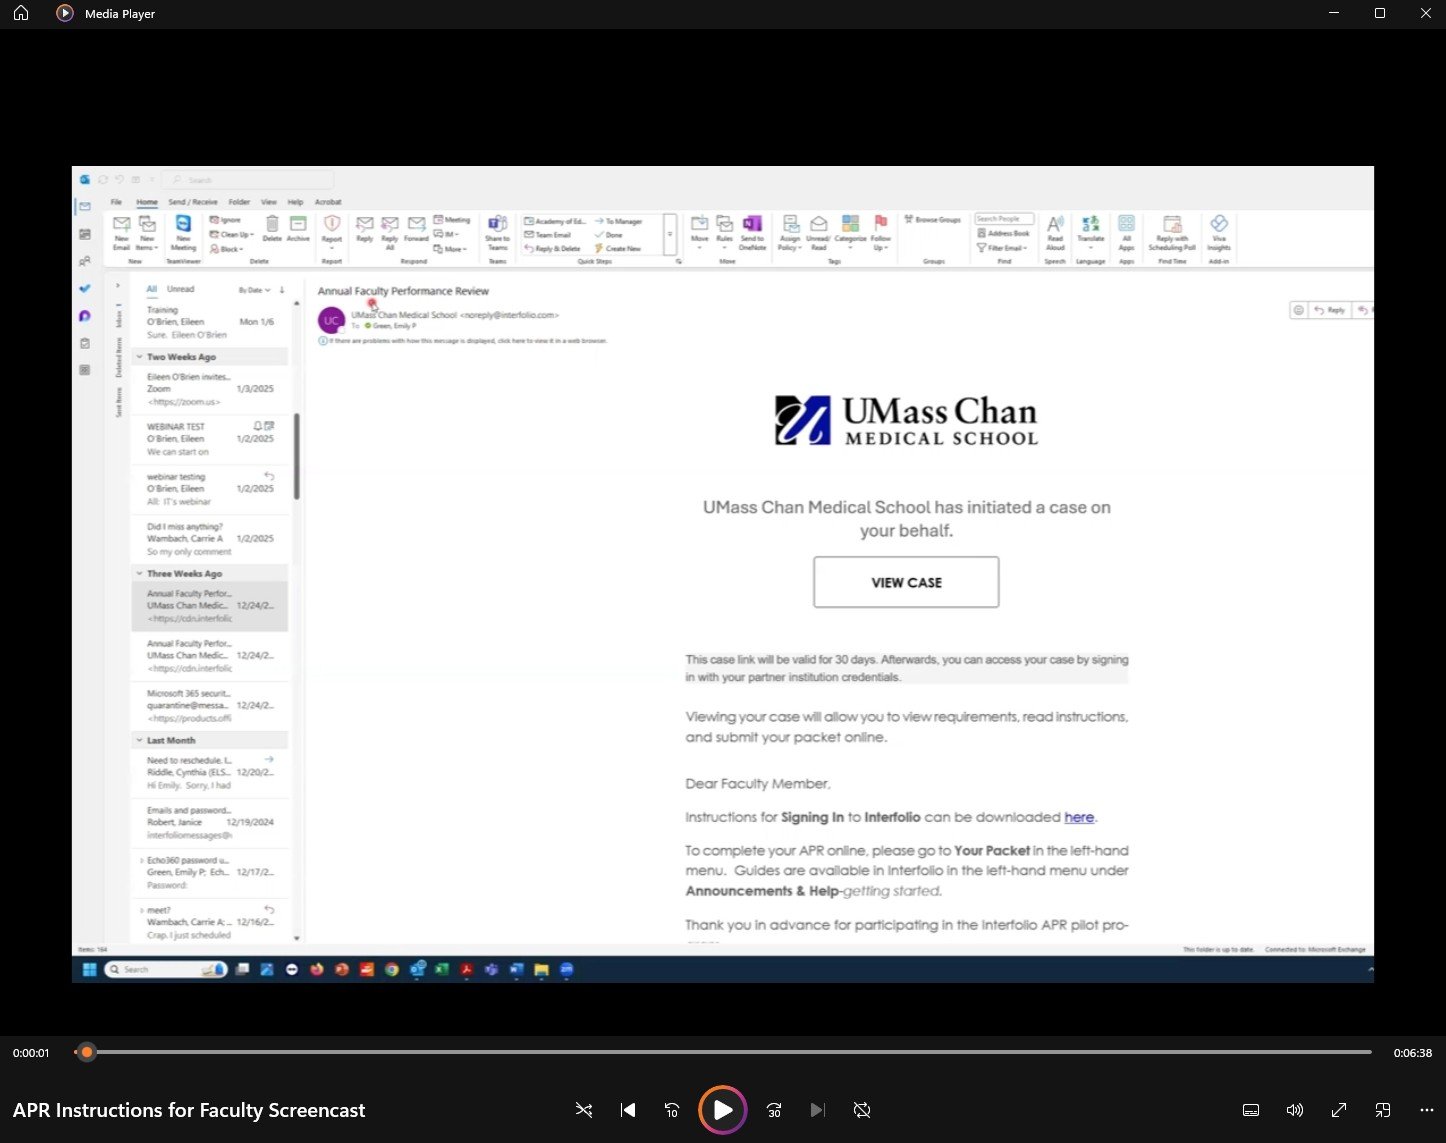Open the subtitles and captions menu
The width and height of the screenshot is (1446, 1143).
(1250, 1110)
